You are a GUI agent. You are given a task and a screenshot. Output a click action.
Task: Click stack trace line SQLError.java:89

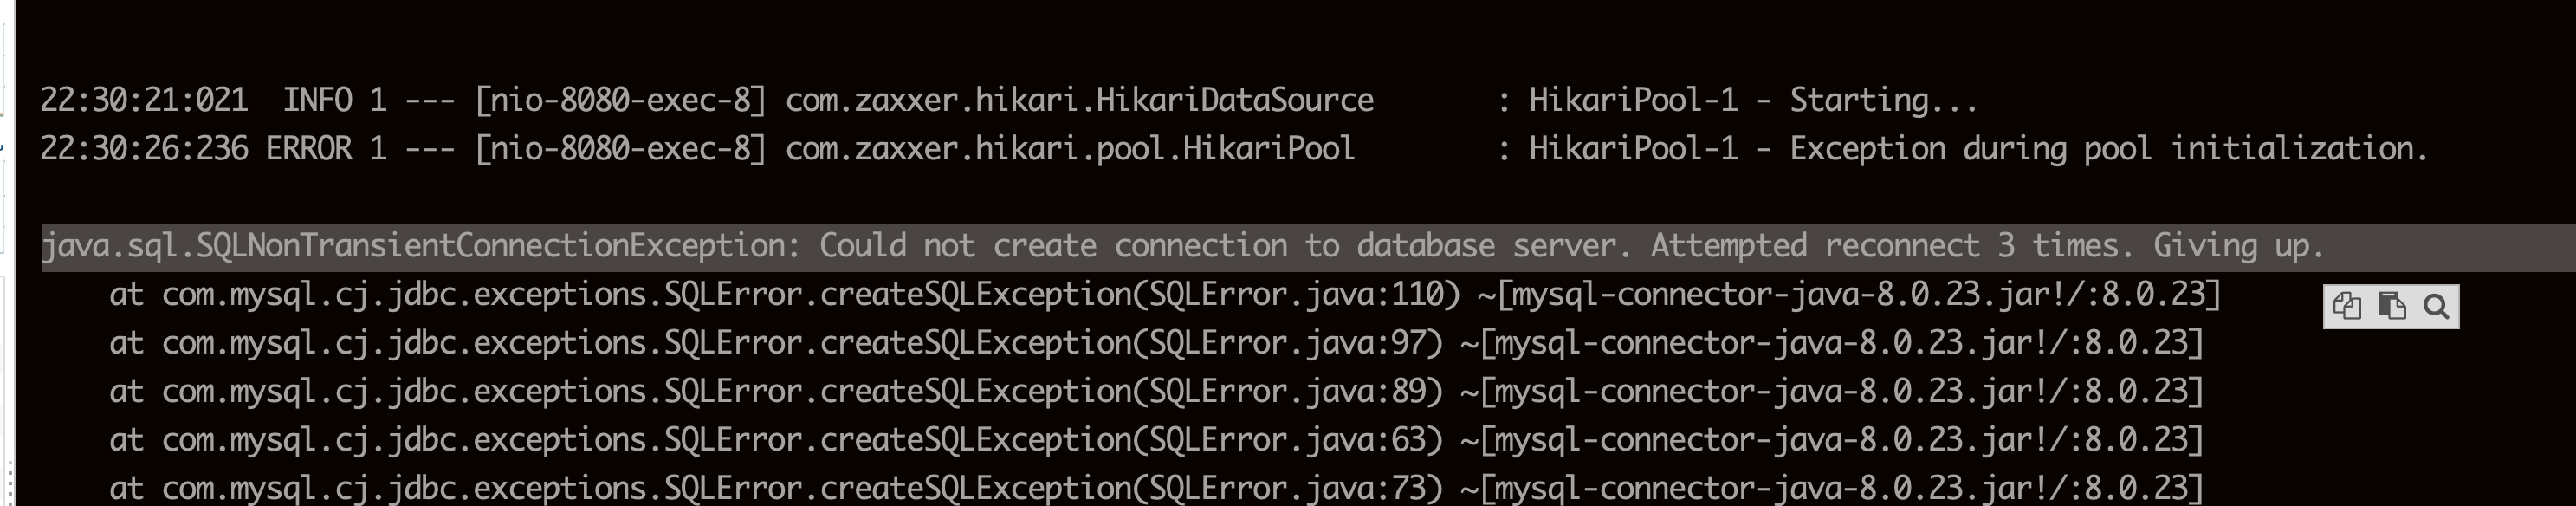click(x=1157, y=391)
